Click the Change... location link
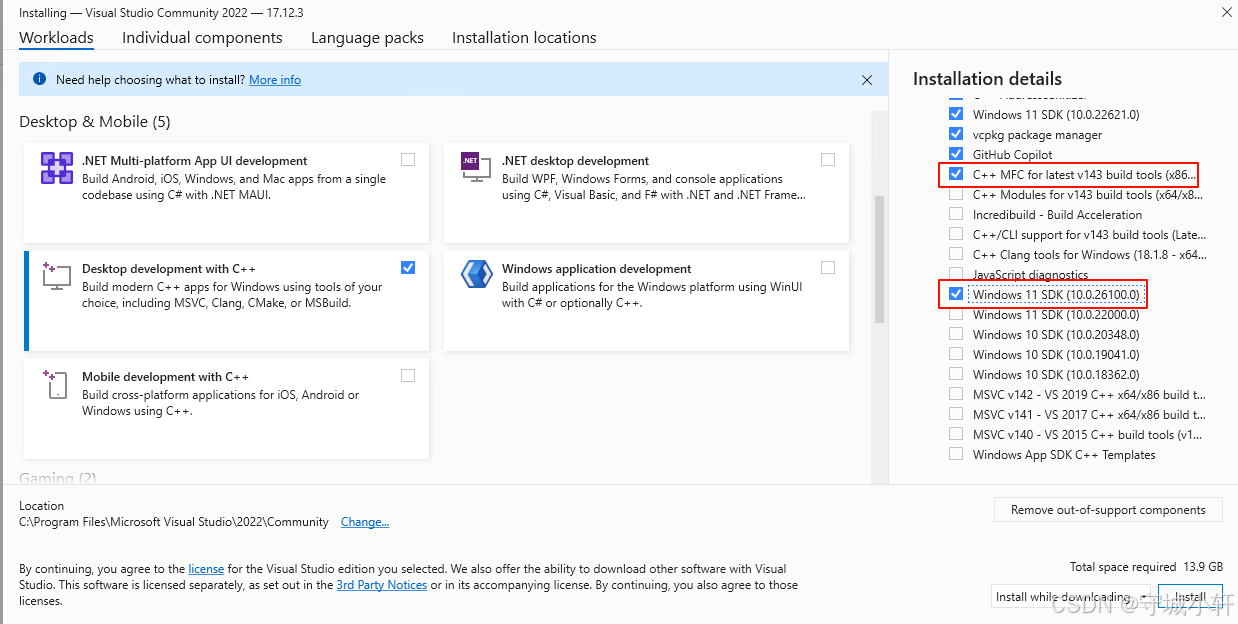 [365, 522]
